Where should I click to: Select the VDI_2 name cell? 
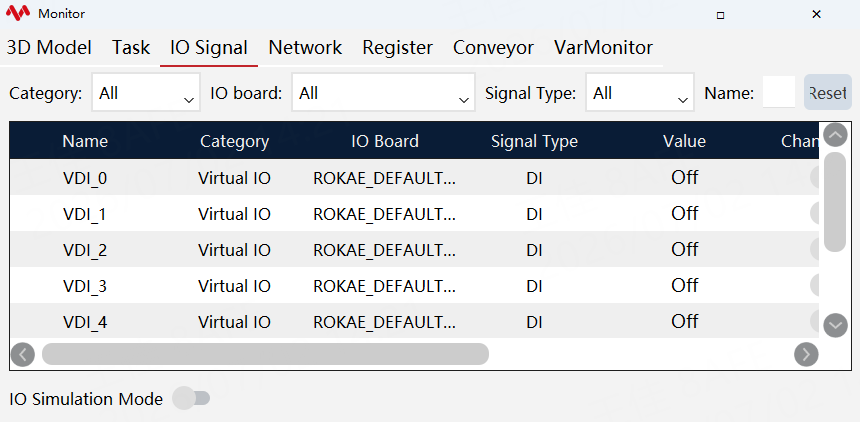[85, 250]
